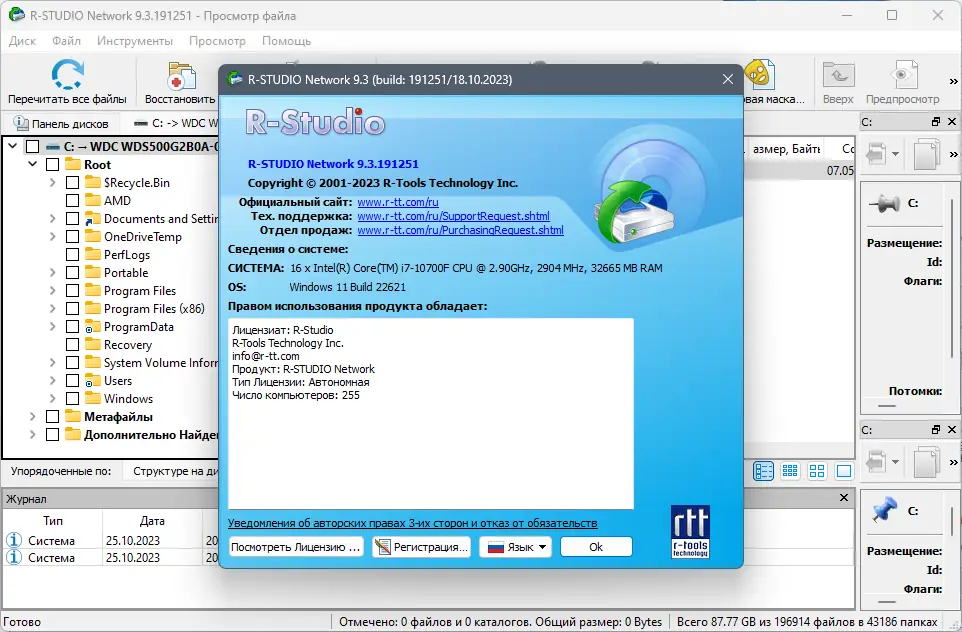Image resolution: width=962 pixels, height=632 pixels.
Task: Select the details list view icon
Action: tap(763, 471)
